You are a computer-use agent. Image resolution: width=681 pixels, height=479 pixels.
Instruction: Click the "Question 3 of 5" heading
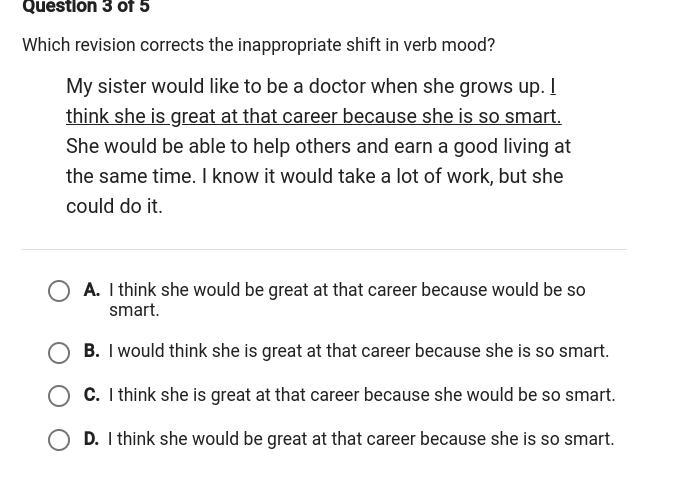pyautogui.click(x=86, y=7)
